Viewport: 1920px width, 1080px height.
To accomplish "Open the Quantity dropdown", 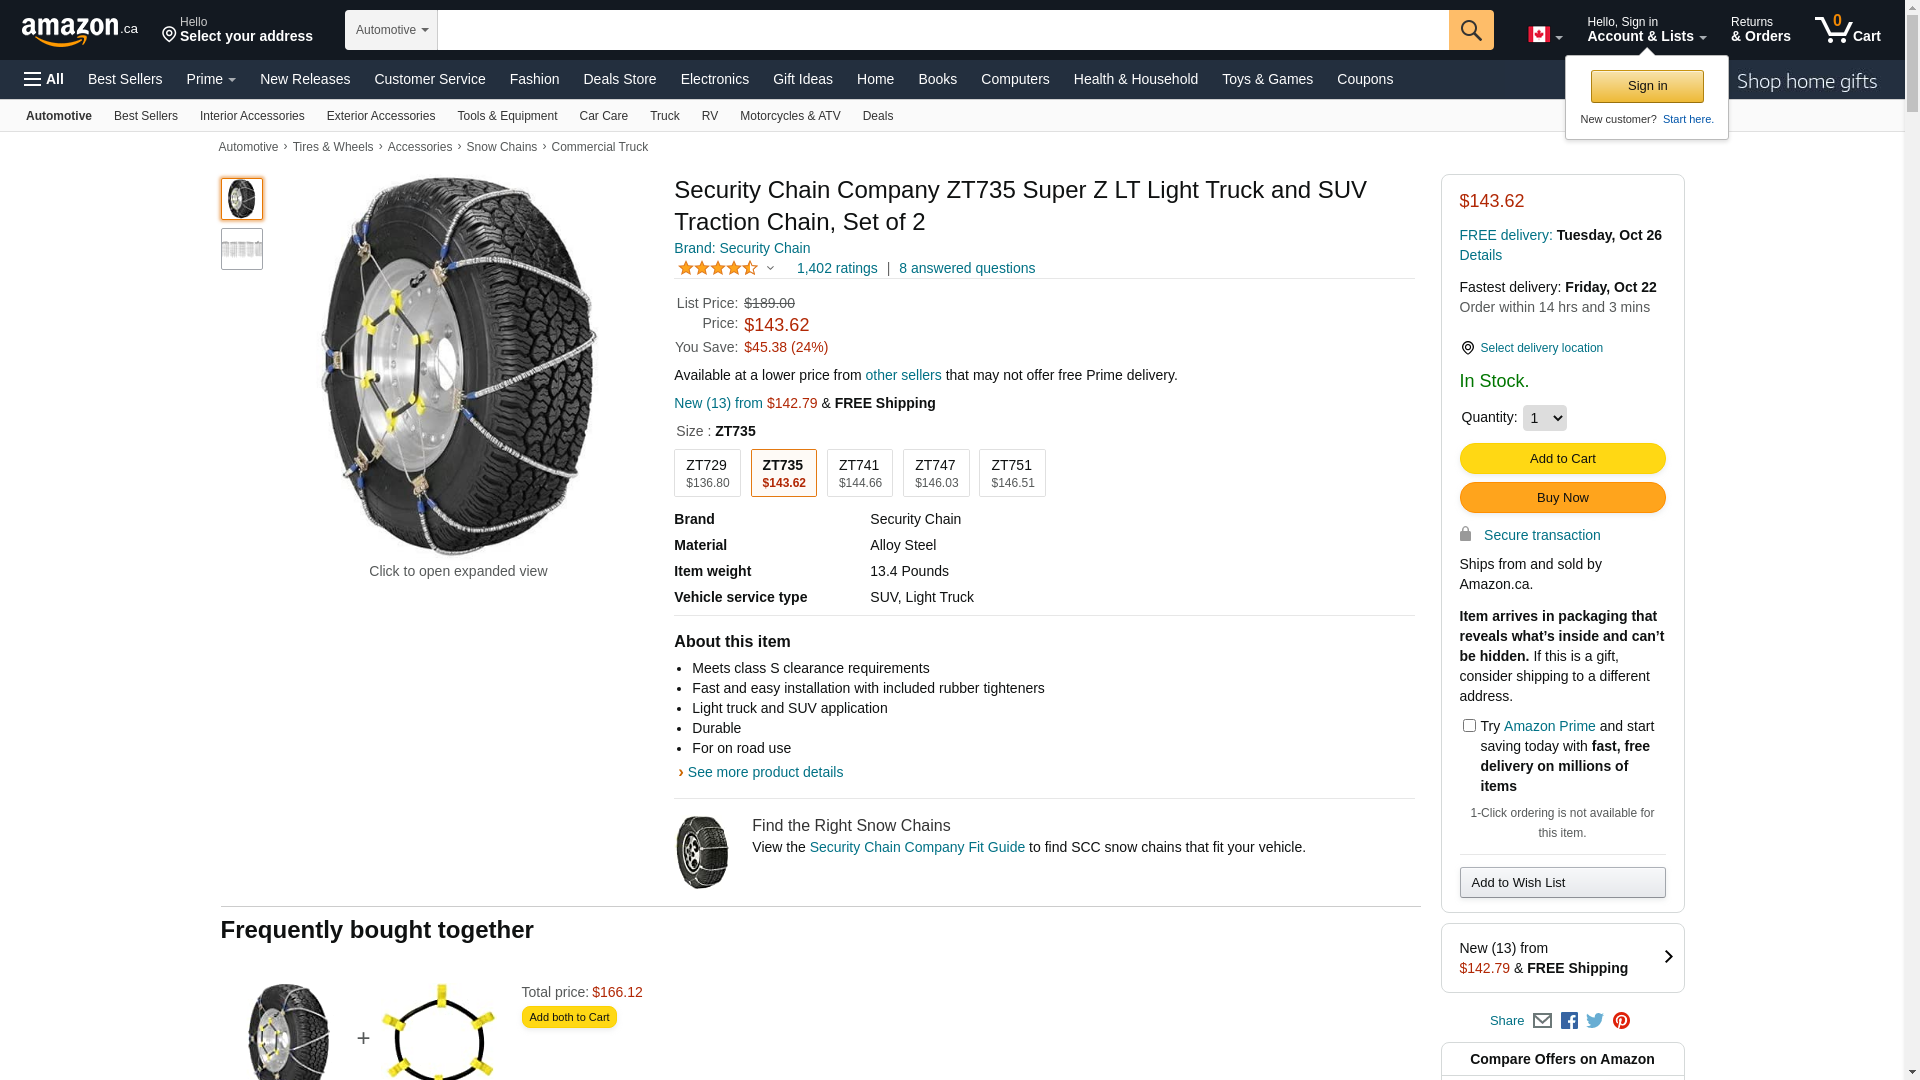I will tap(1544, 418).
